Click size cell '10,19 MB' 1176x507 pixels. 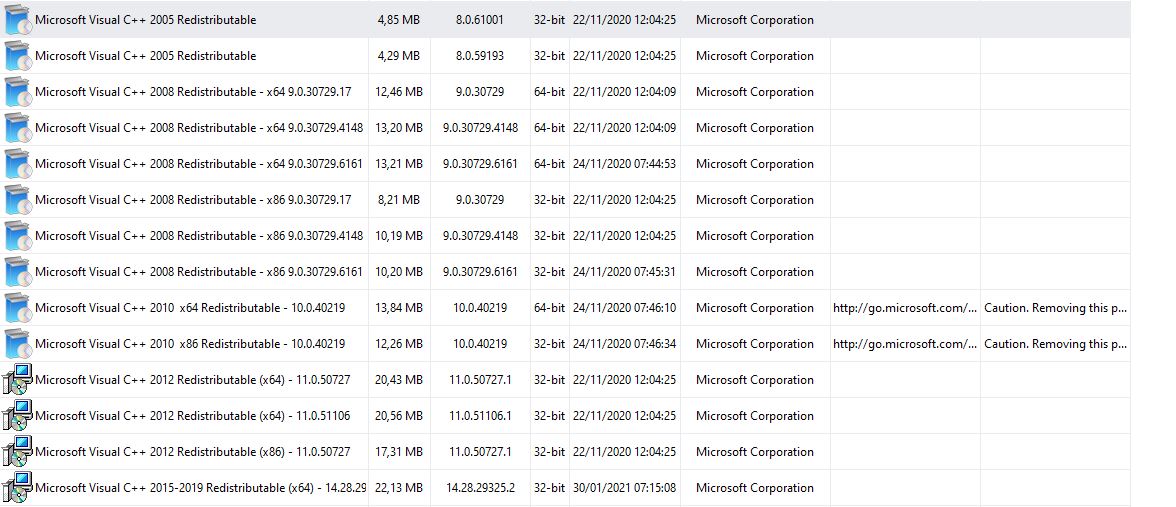[399, 236]
